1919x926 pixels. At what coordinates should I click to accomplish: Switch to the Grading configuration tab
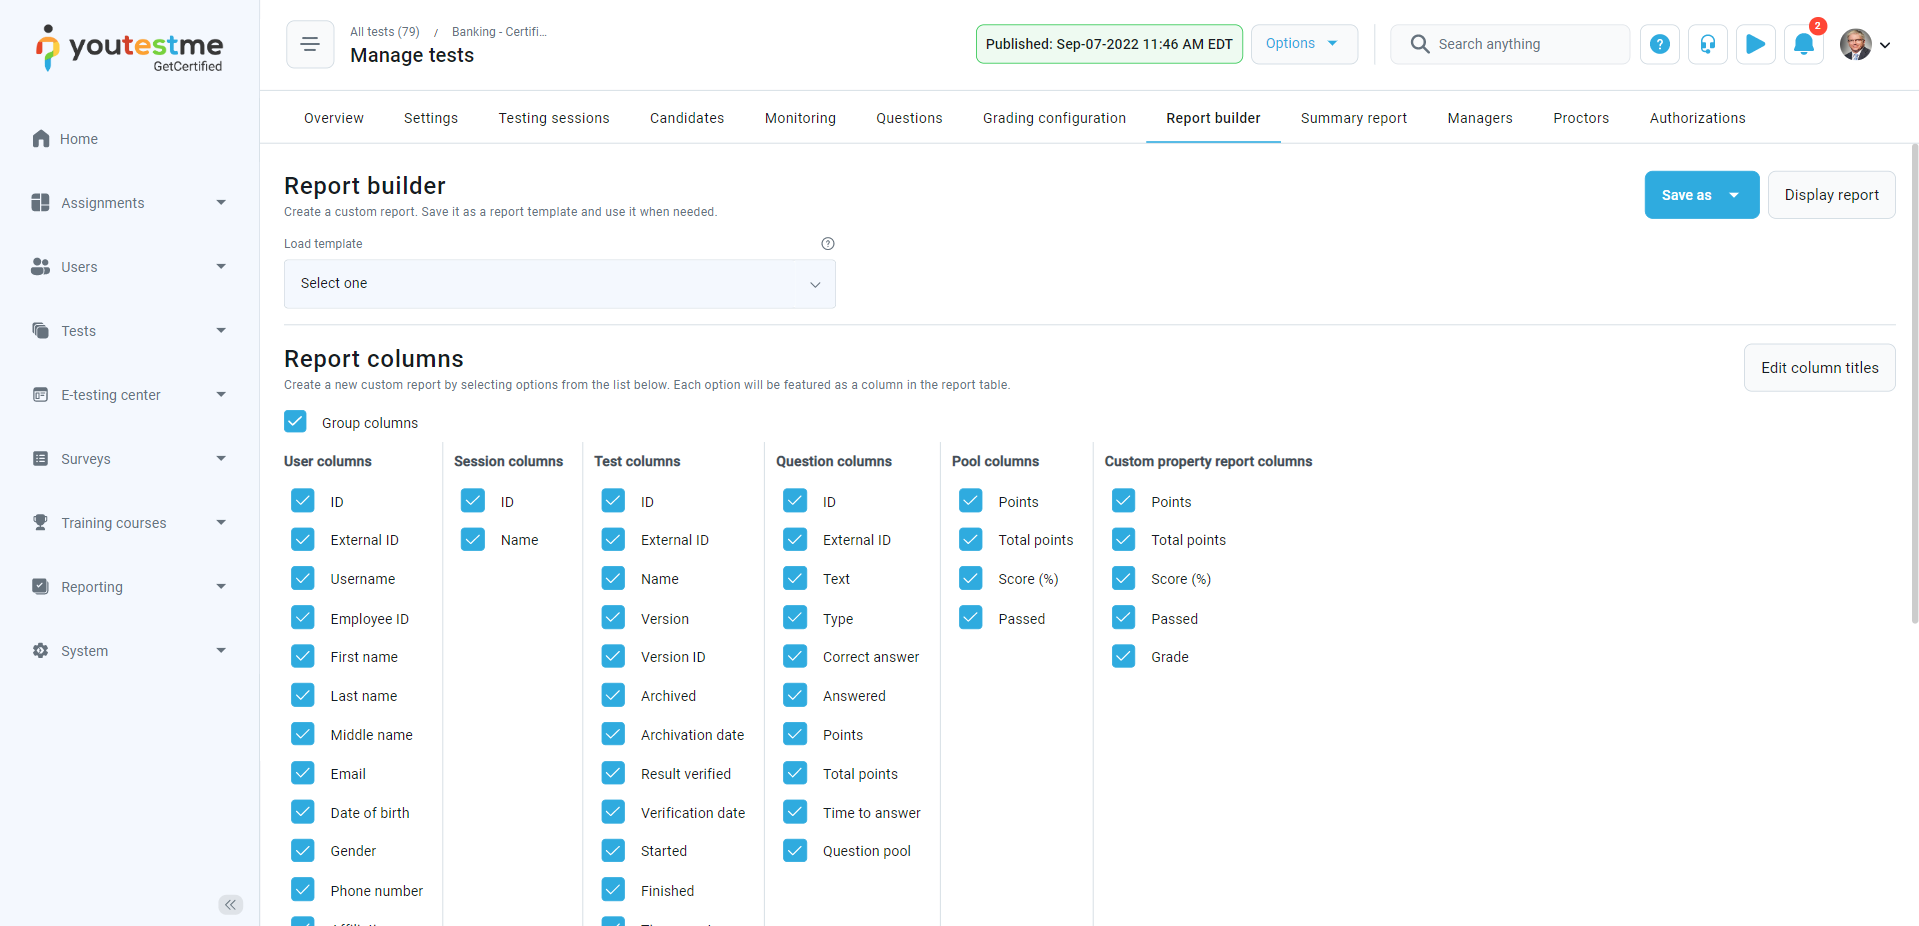1054,118
